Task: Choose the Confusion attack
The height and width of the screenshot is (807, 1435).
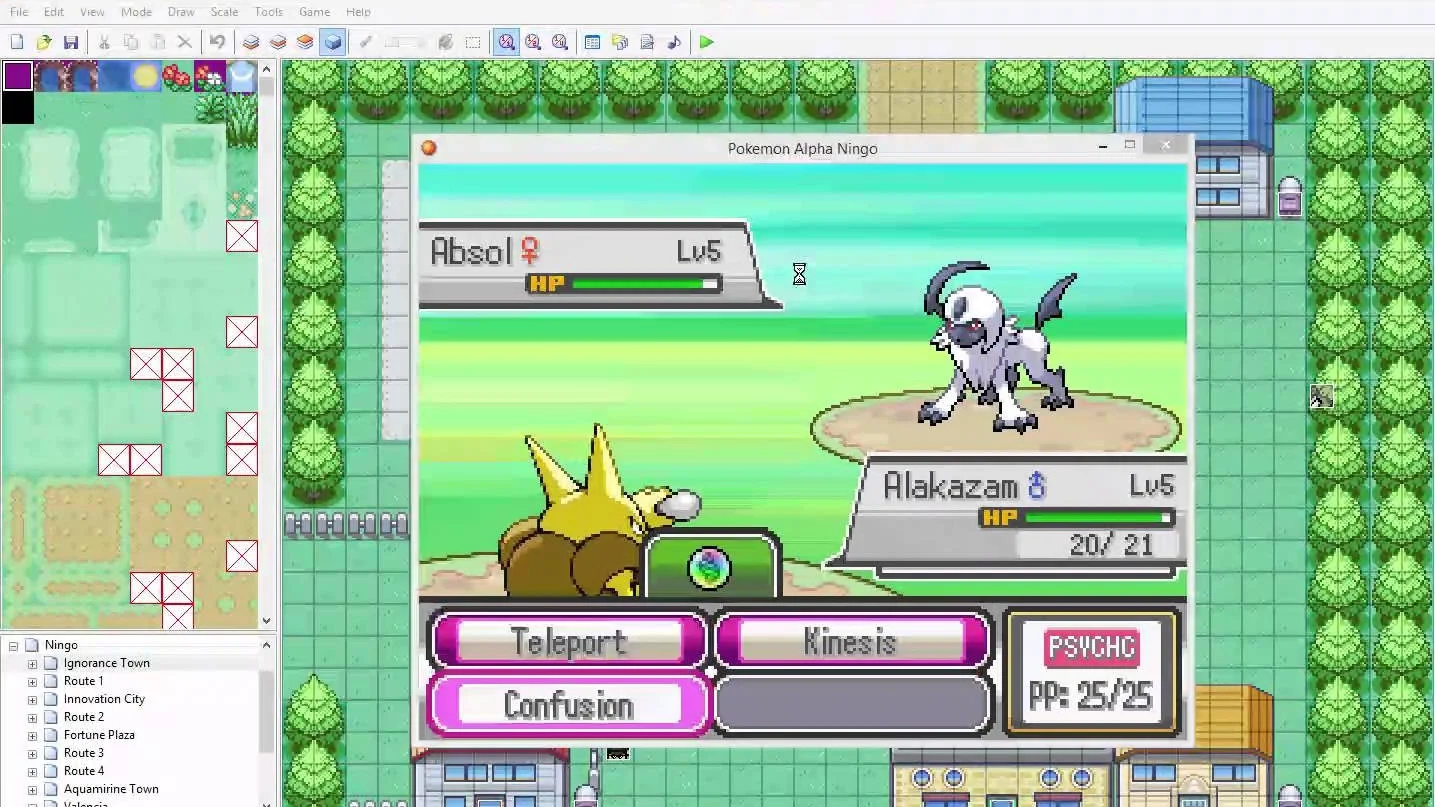Action: pyautogui.click(x=568, y=705)
